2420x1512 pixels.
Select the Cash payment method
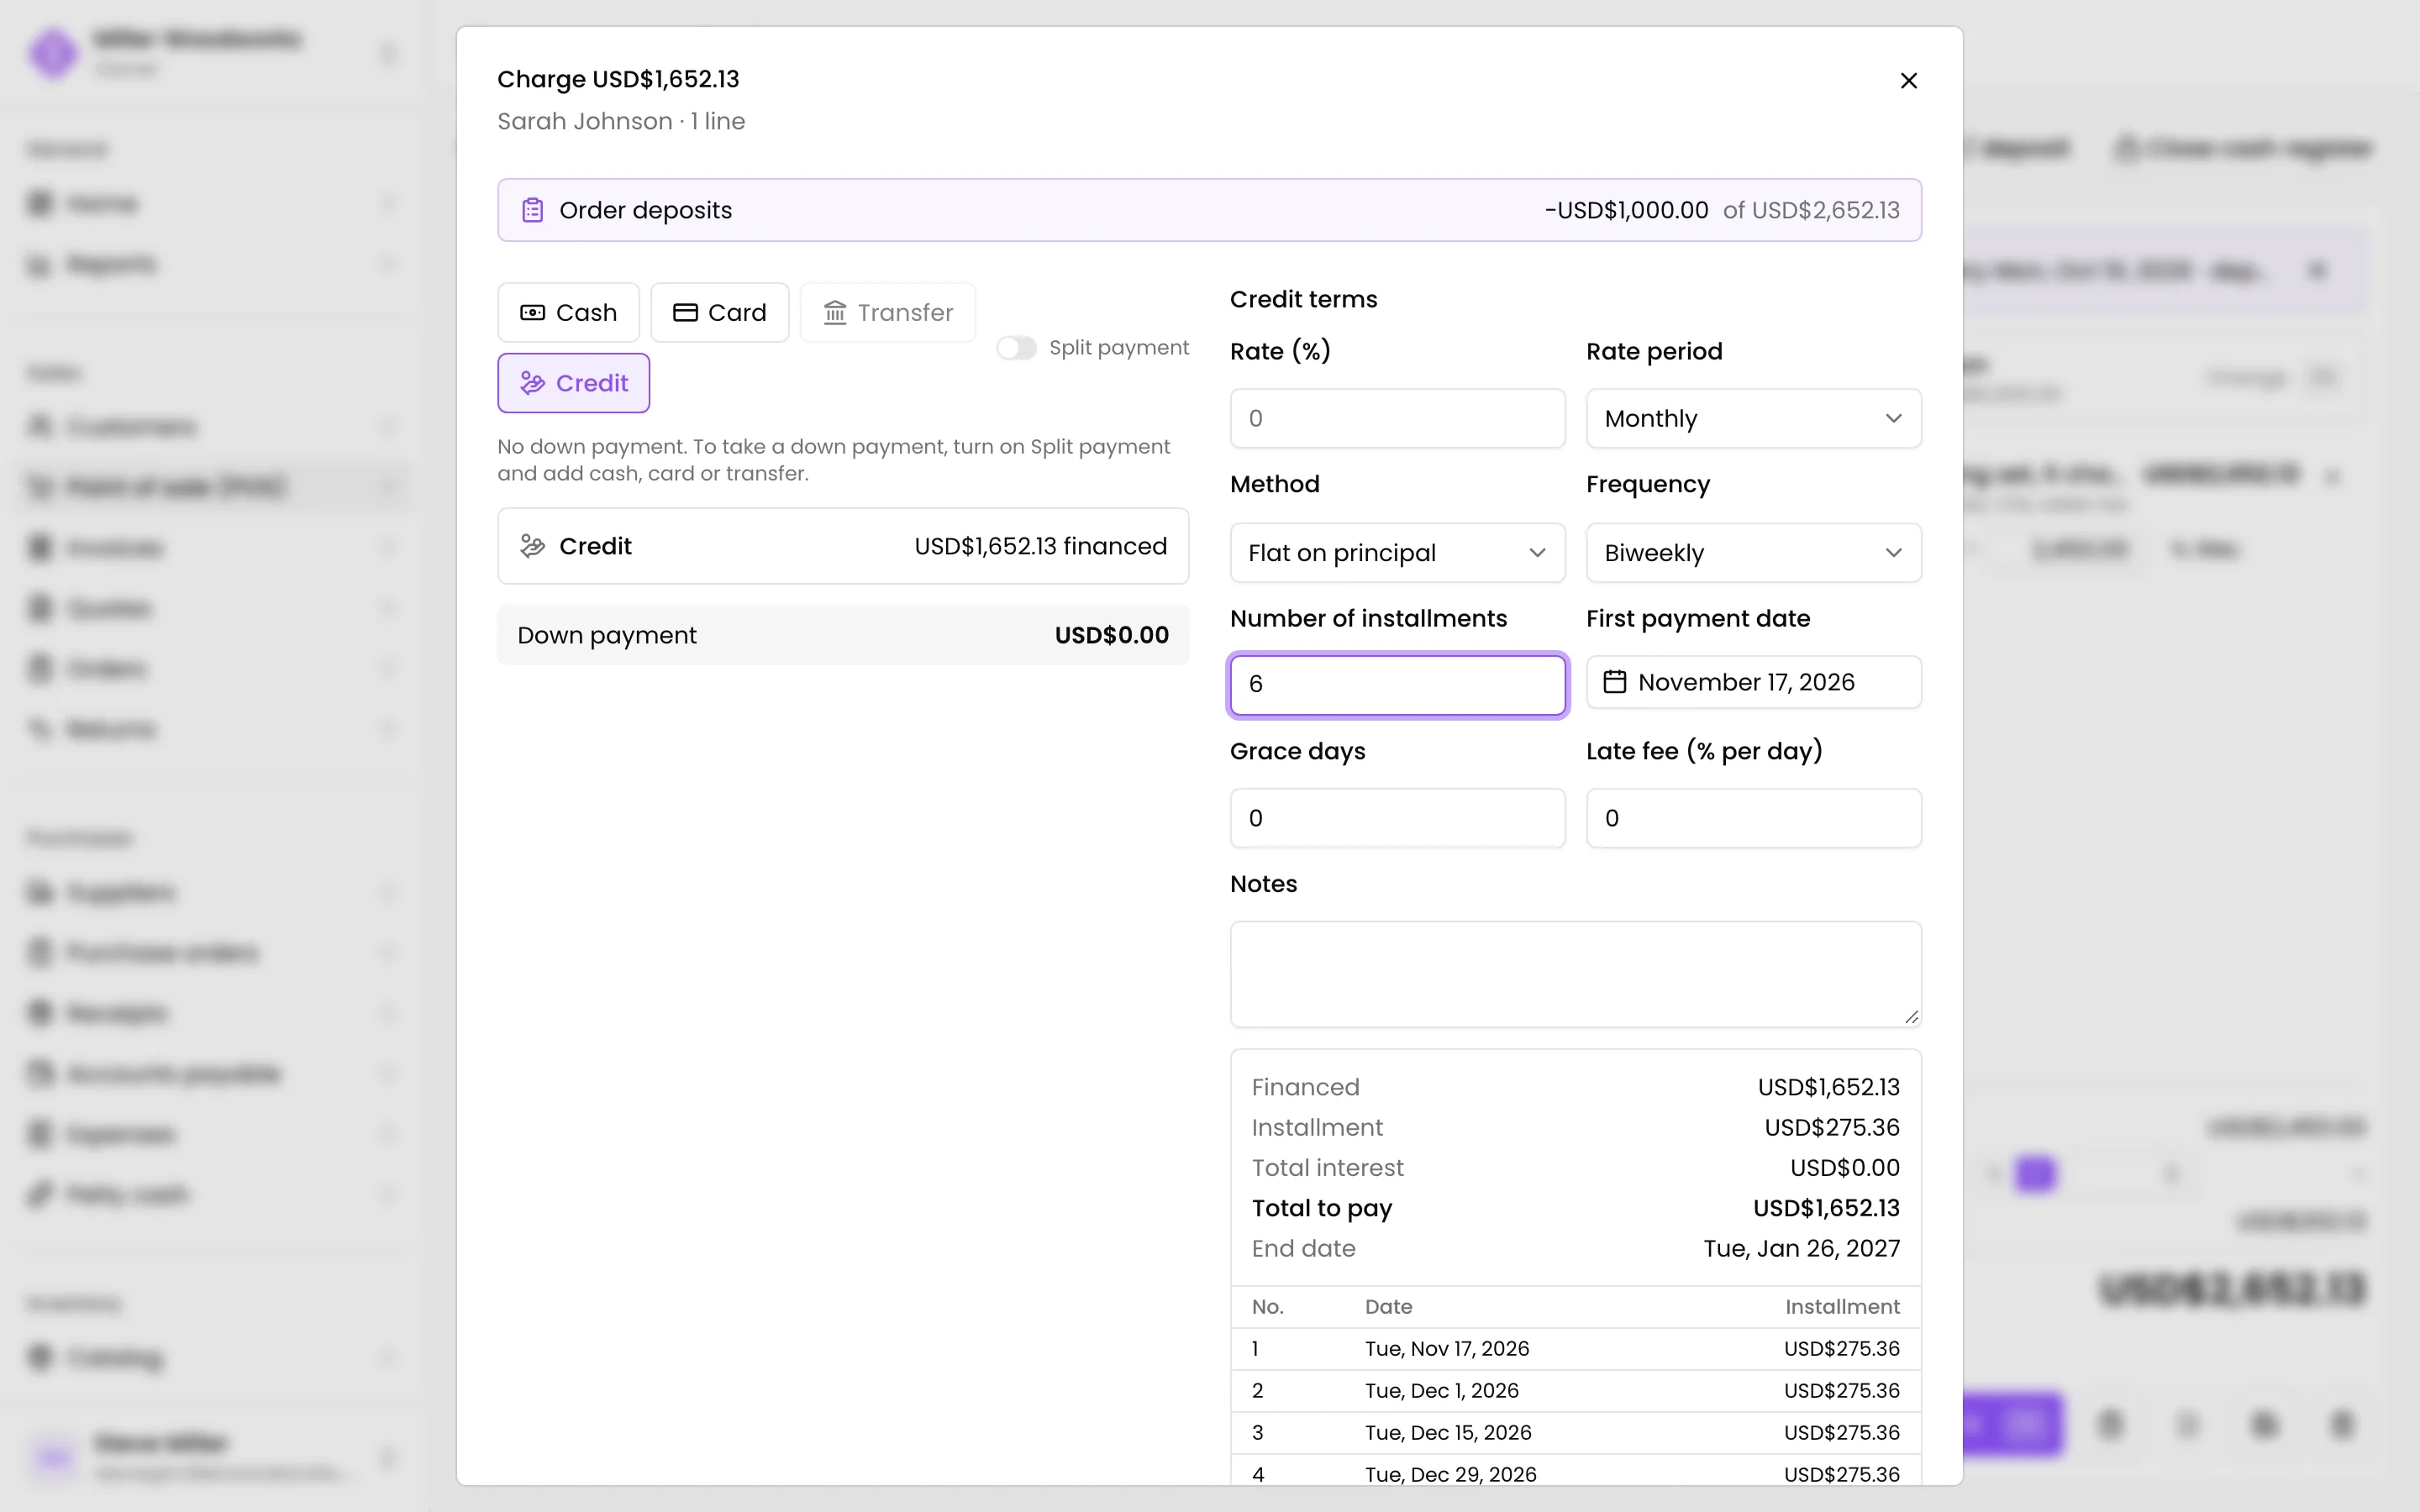pos(568,313)
